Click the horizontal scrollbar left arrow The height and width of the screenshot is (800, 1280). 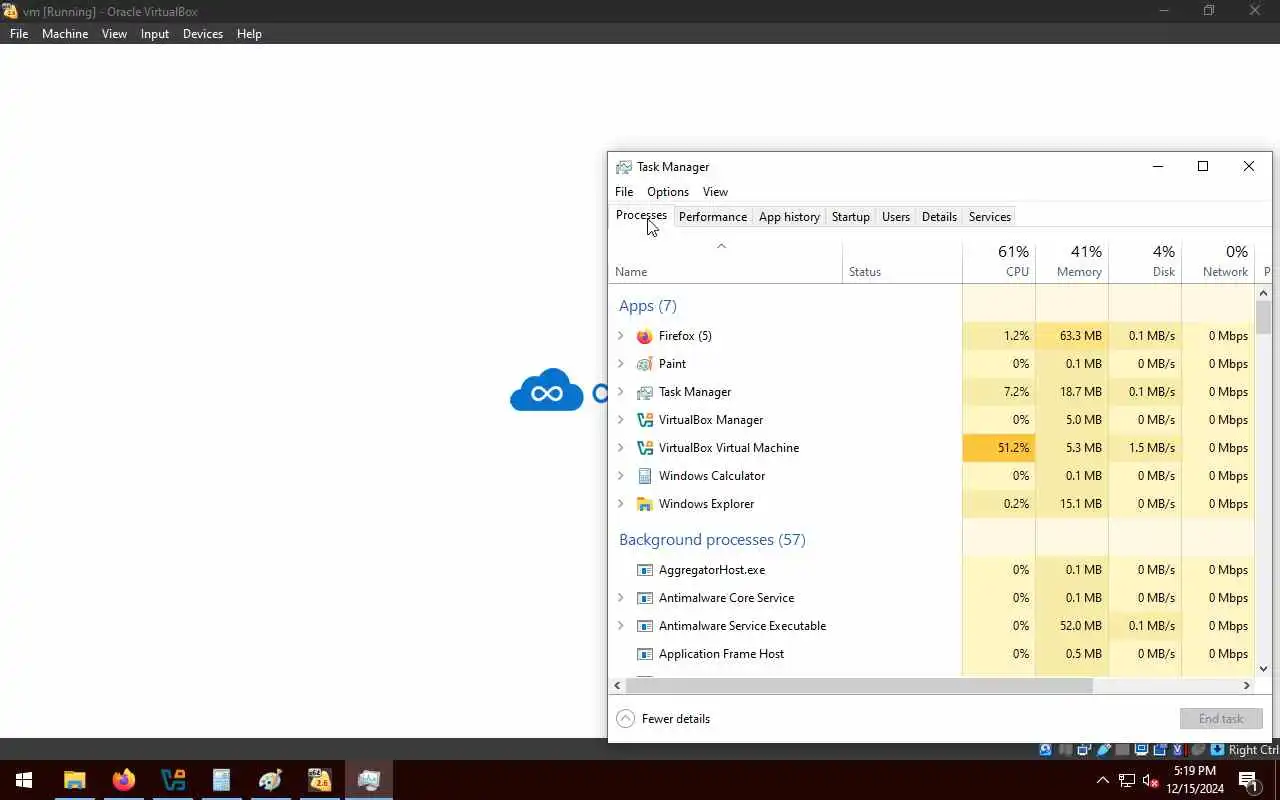(x=617, y=686)
